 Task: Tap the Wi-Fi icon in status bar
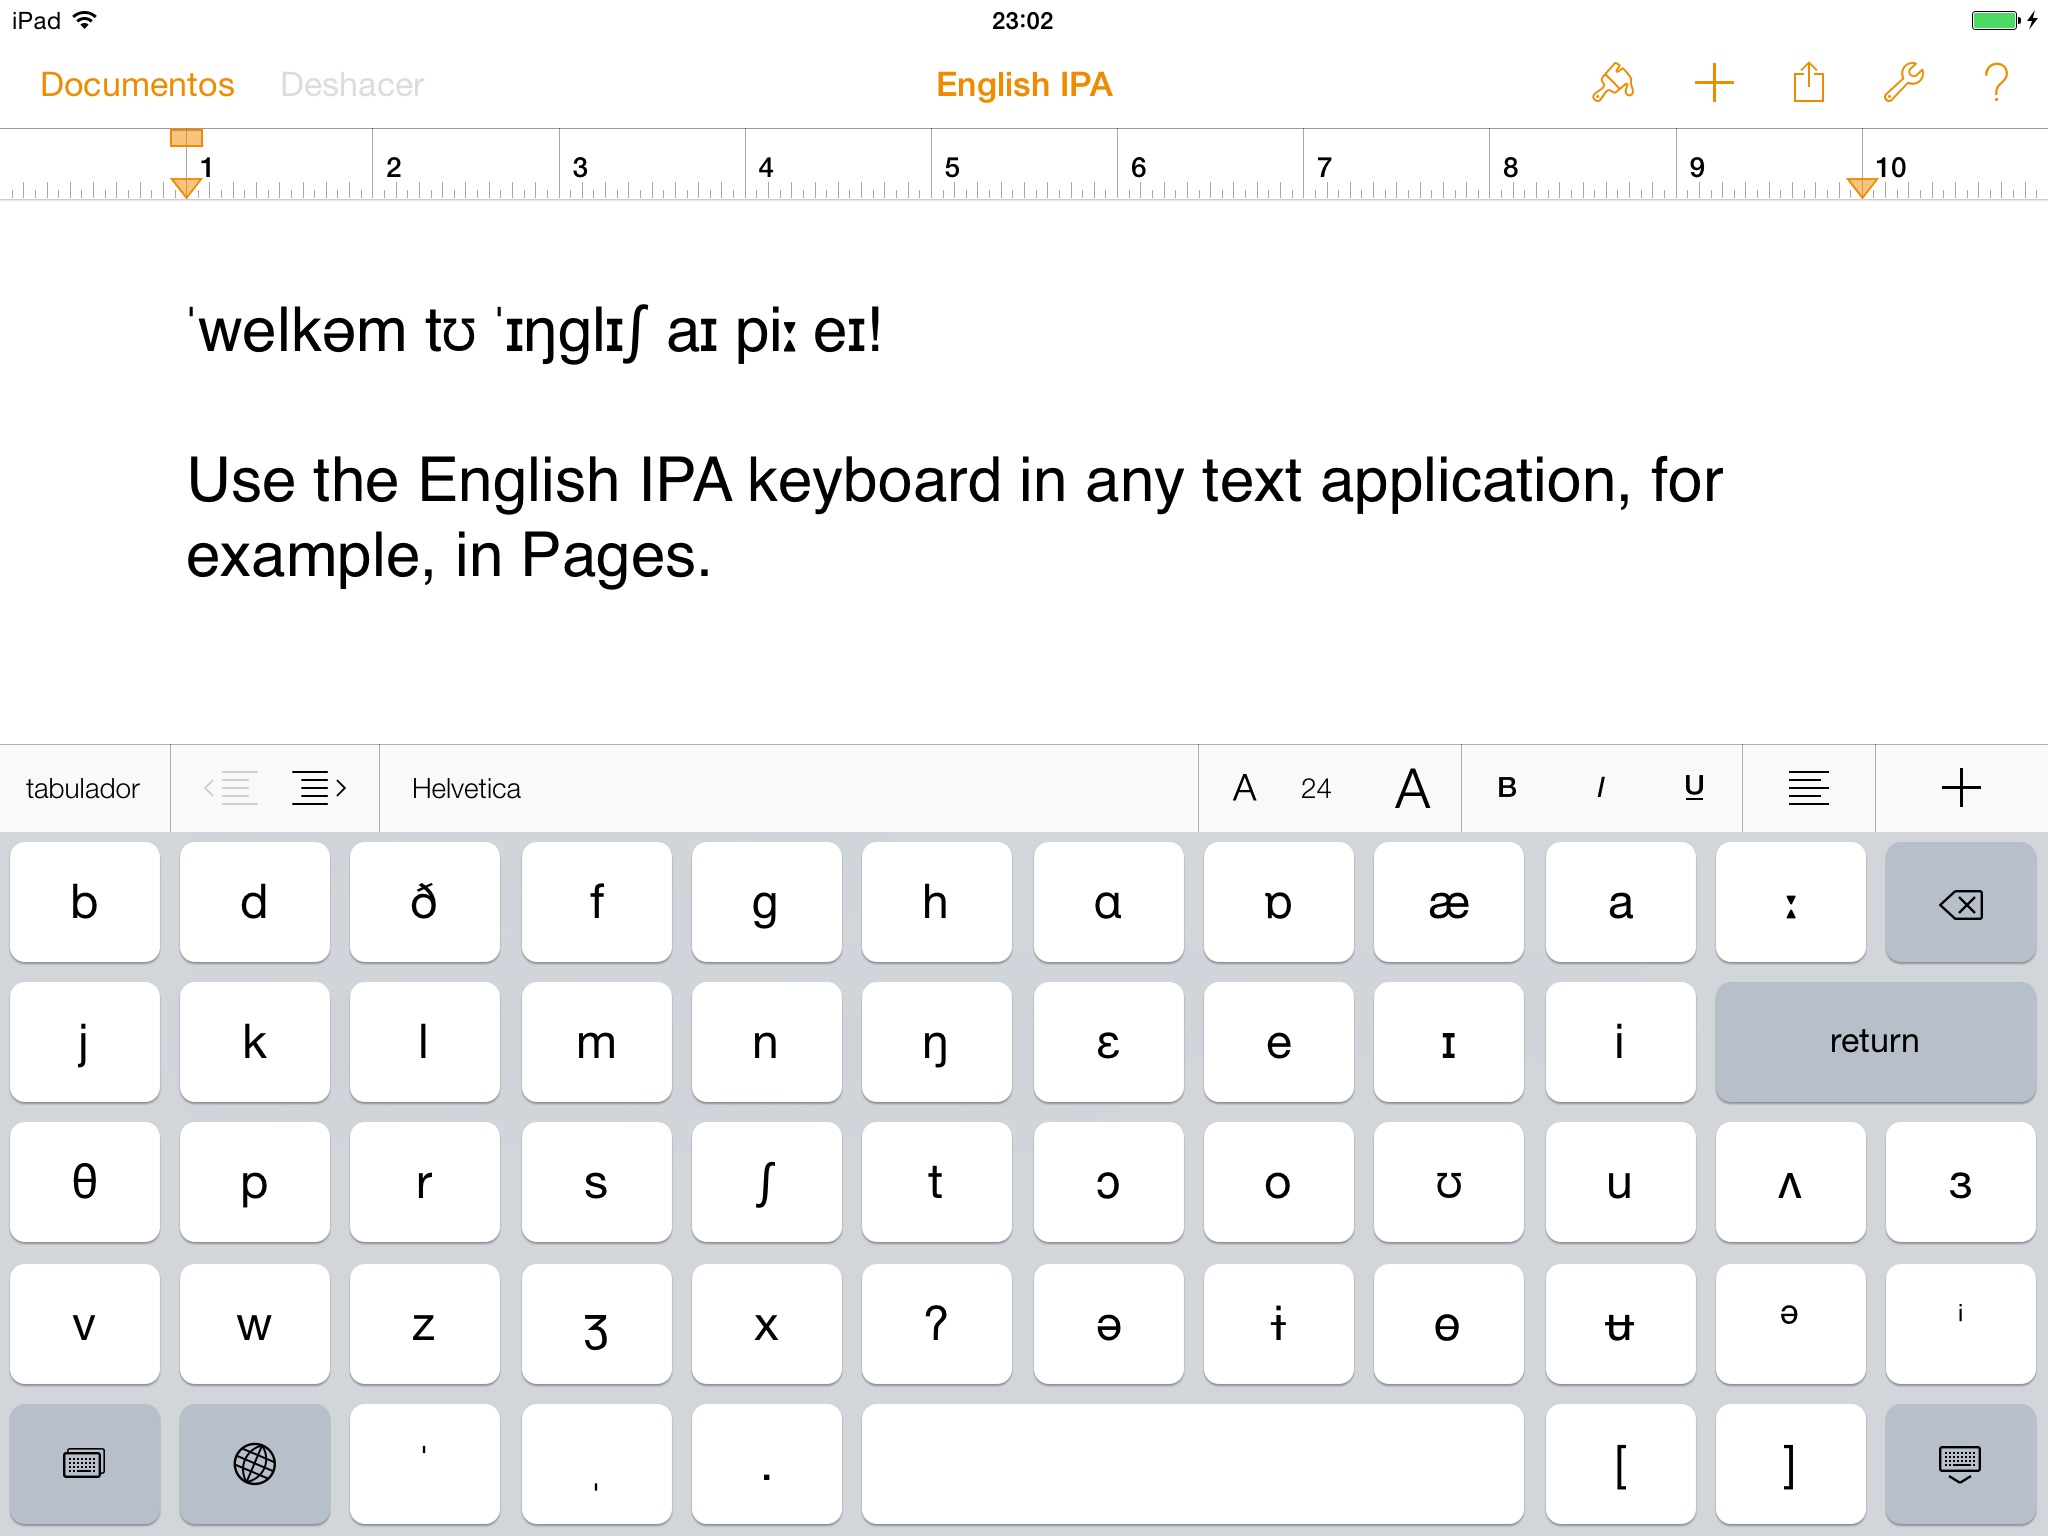coord(86,19)
